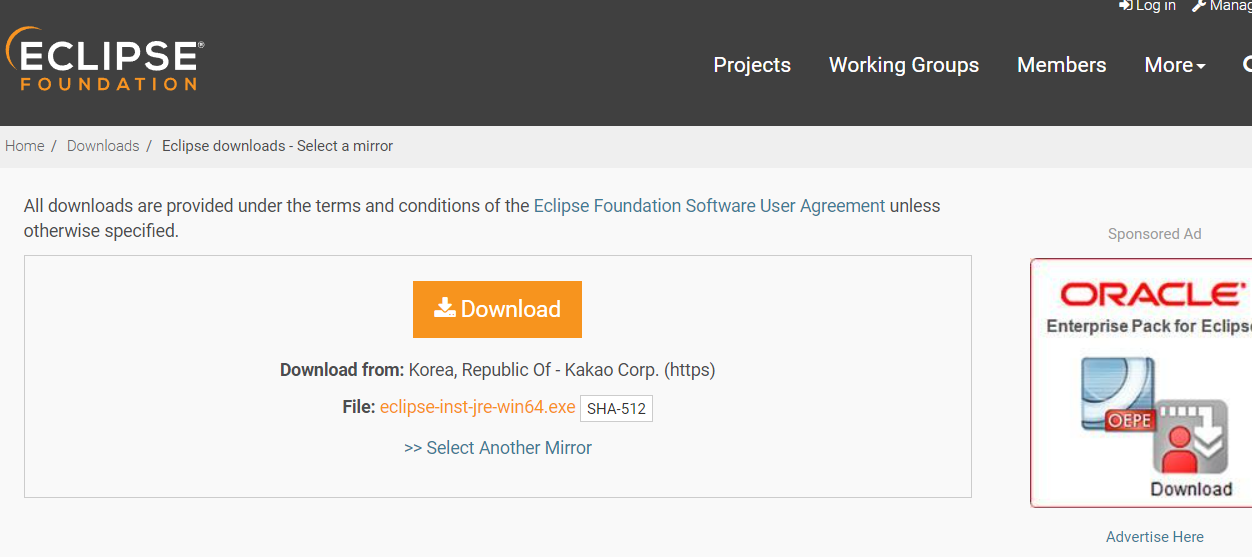Click Enterprise Pack for Eclipse ad title
This screenshot has height=557, width=1252.
point(1148,326)
